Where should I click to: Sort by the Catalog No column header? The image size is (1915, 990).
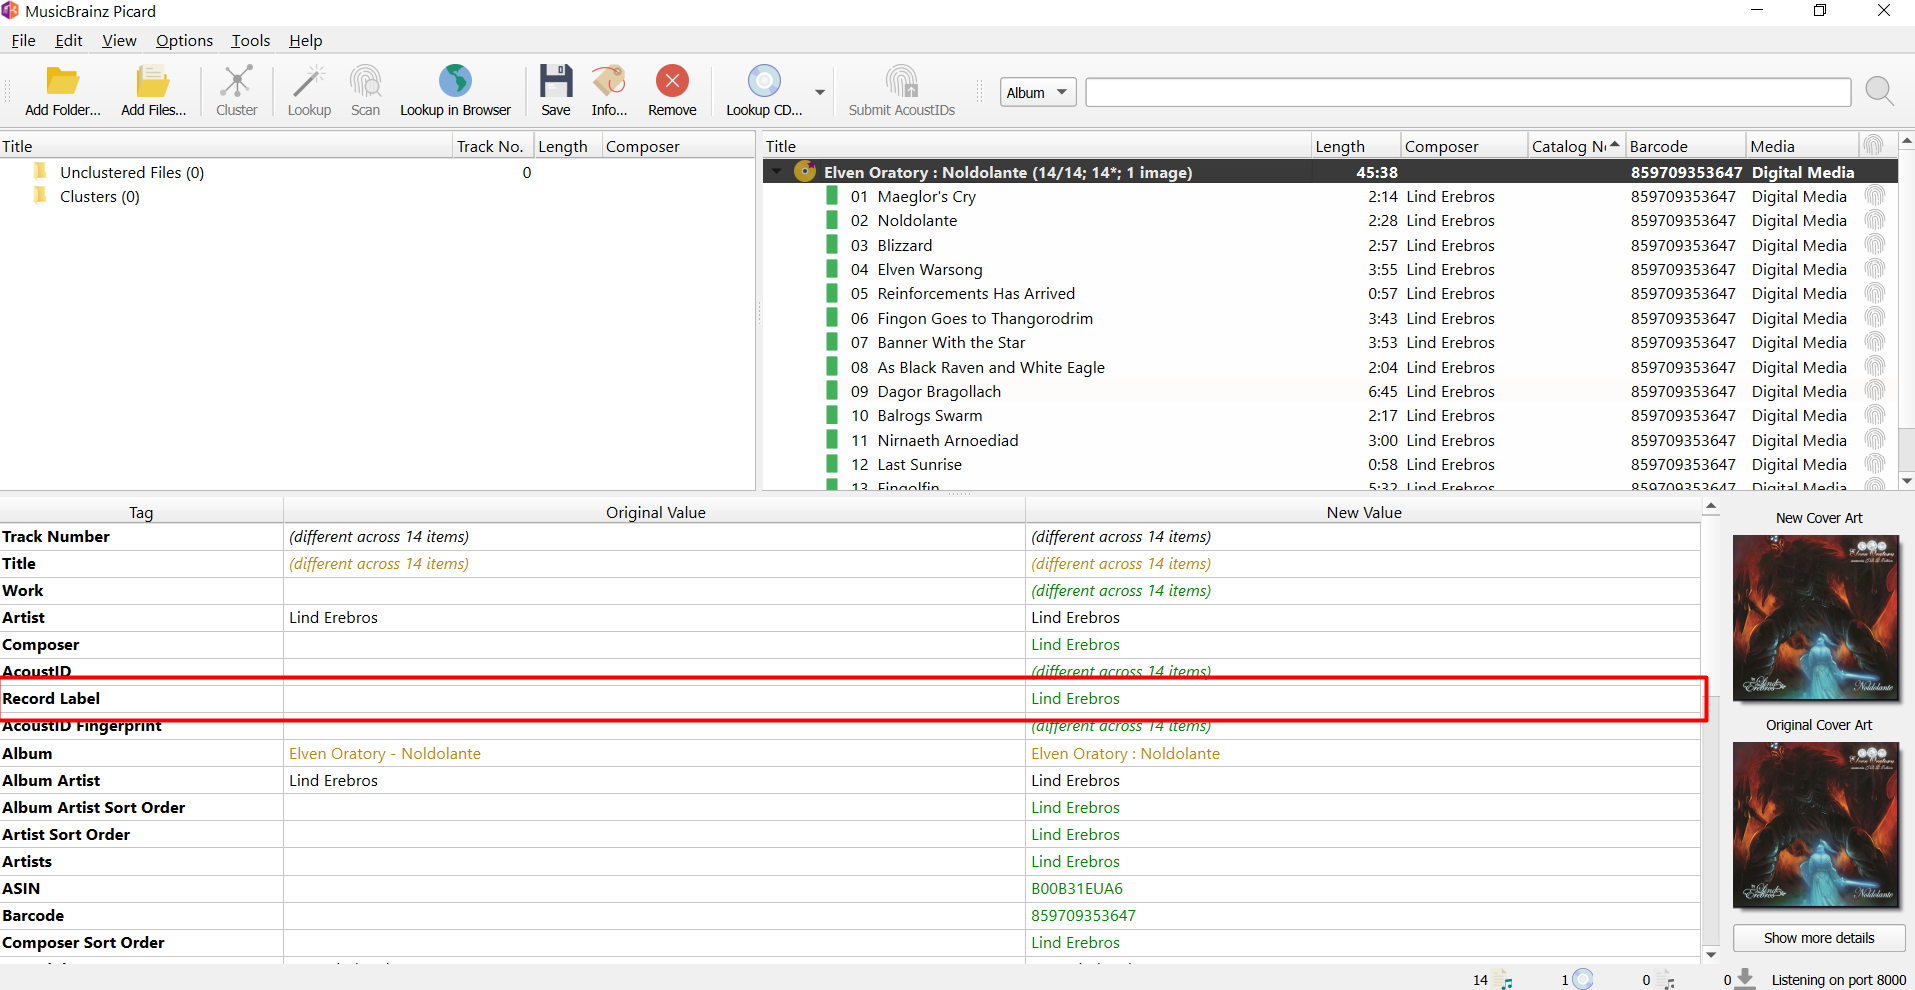pos(1575,146)
